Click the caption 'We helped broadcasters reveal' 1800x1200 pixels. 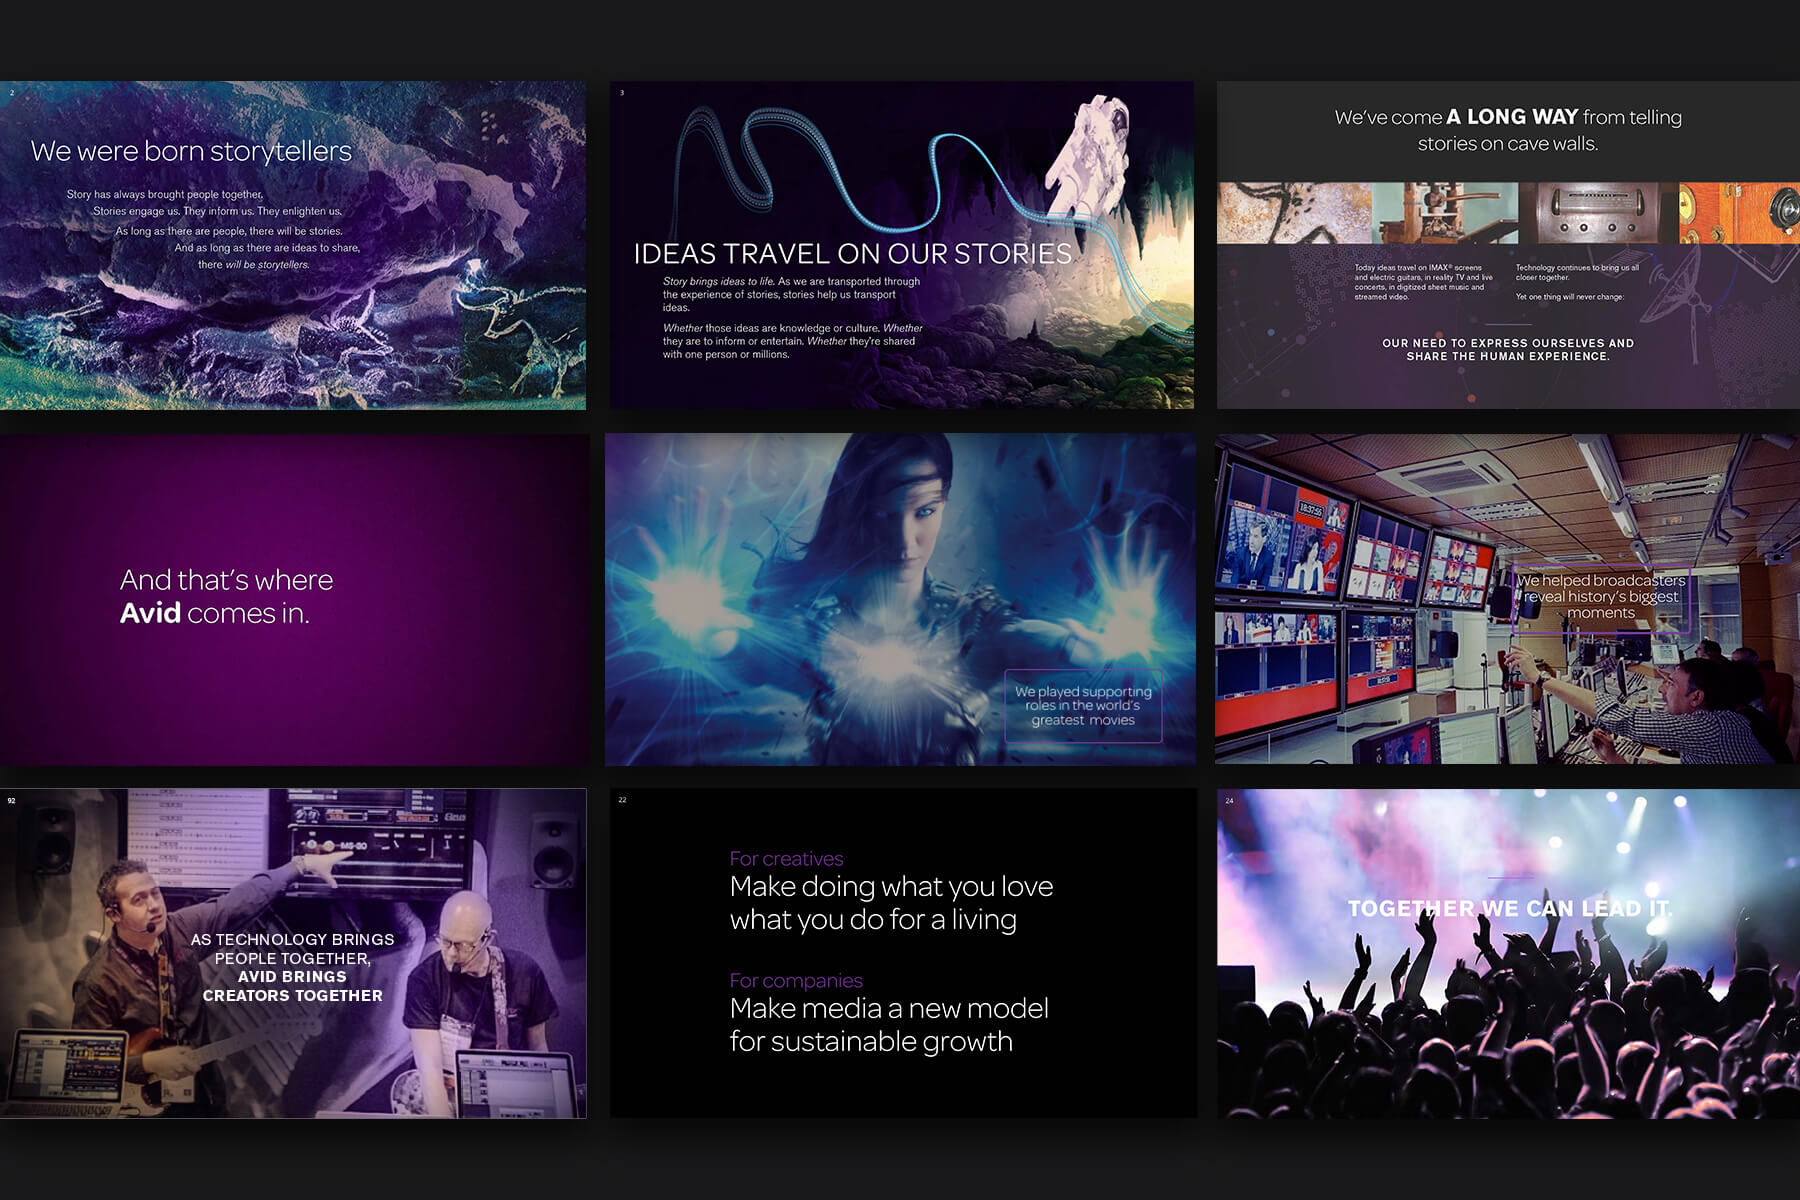click(1601, 597)
